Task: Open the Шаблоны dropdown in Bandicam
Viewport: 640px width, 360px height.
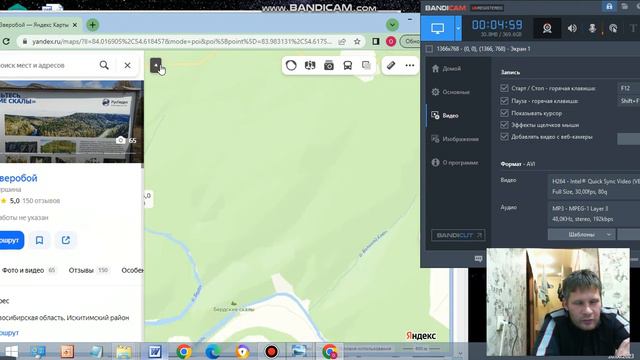Action: tap(581, 235)
